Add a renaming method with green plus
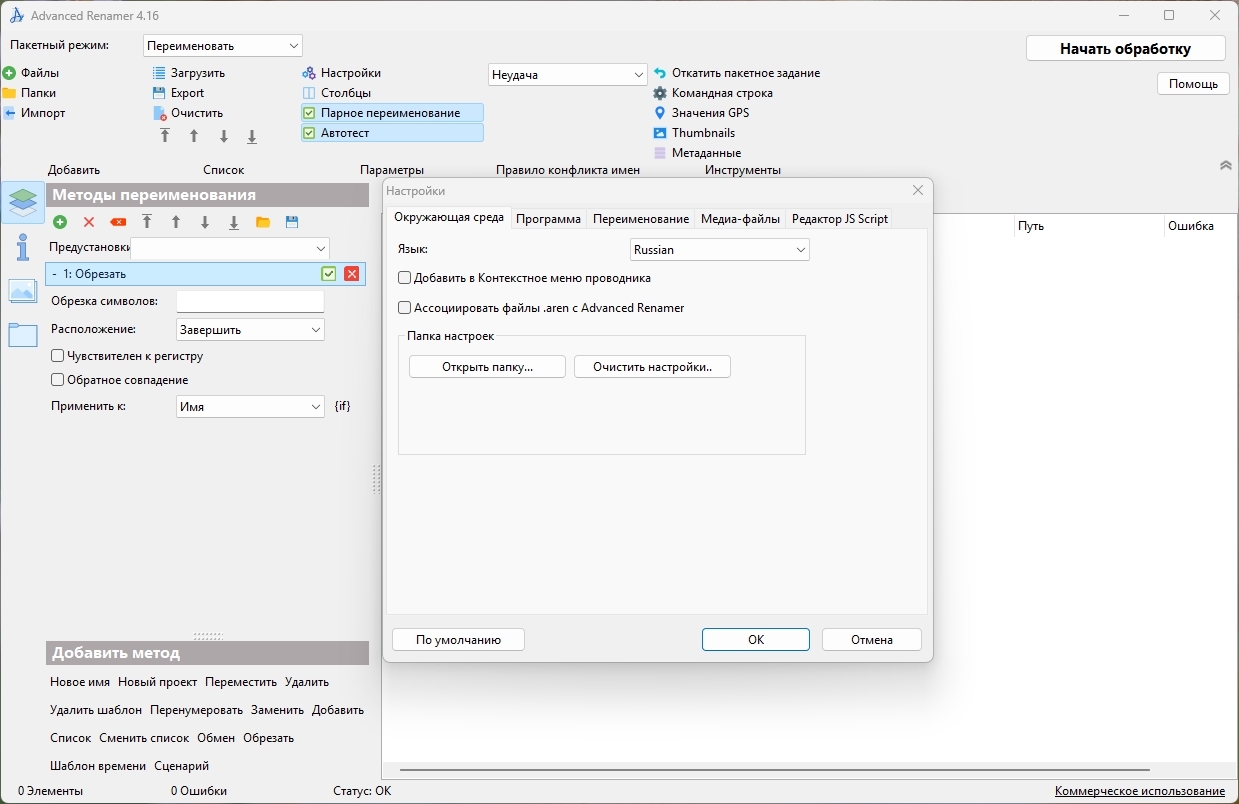The width and height of the screenshot is (1239, 804). tap(60, 222)
